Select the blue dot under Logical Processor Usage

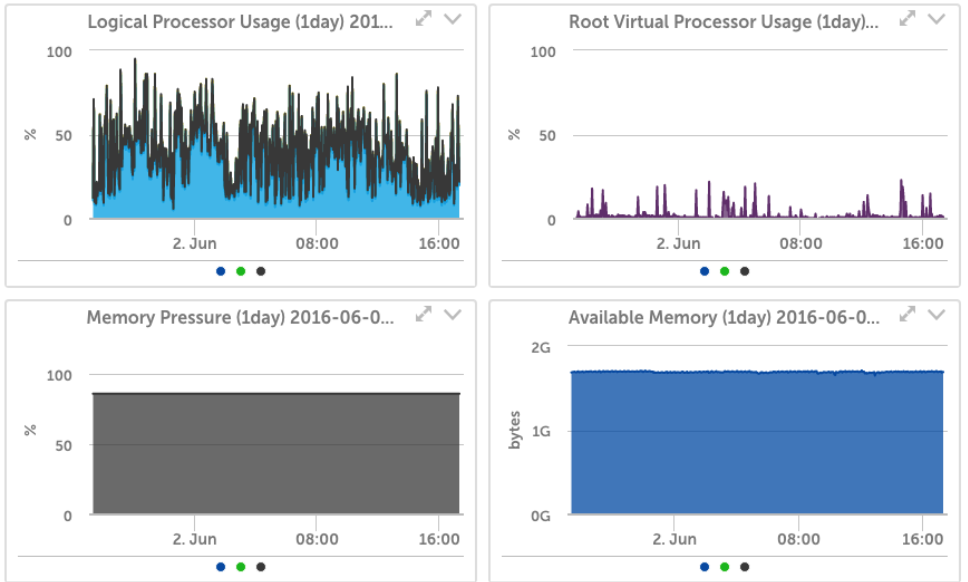(220, 270)
